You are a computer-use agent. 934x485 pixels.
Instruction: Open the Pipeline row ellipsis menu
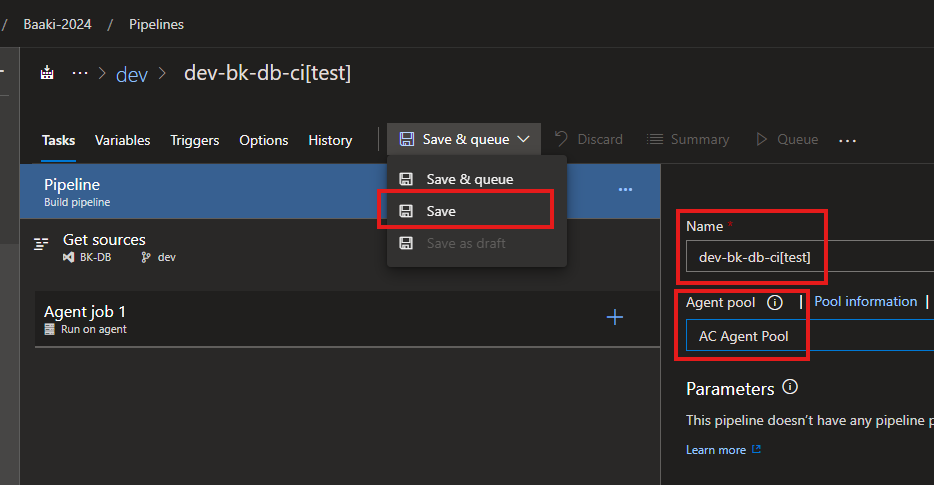625,189
